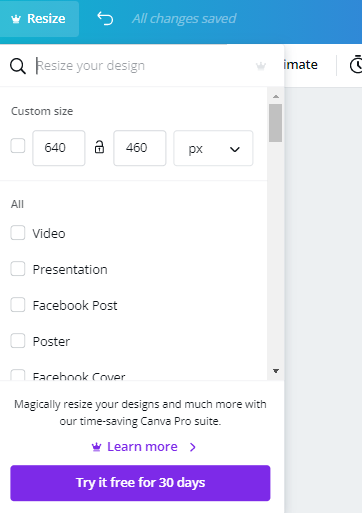
Task: Click the crown icon on Resize button
Action: pyautogui.click(x=16, y=19)
